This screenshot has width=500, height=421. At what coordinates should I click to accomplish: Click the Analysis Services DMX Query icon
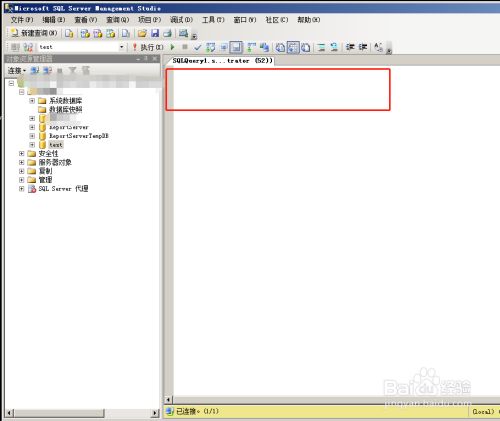click(x=98, y=33)
